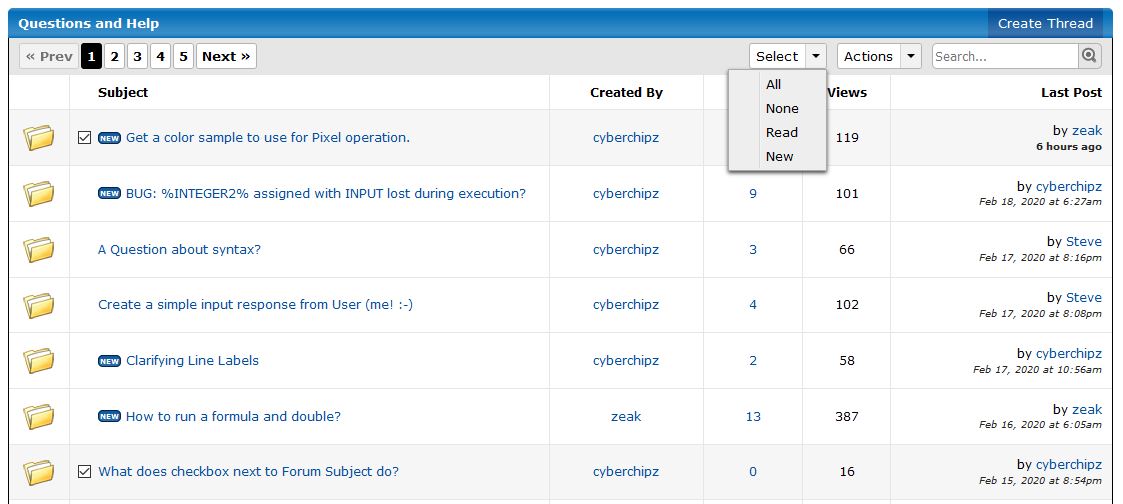
Task: Focus the Search input field
Action: (1005, 56)
